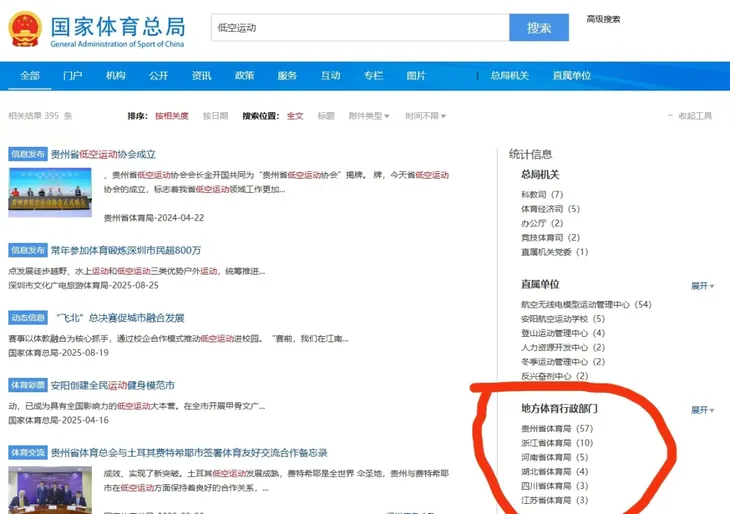Click the 动态信息 category tag
This screenshot has width=730, height=514.
28,317
